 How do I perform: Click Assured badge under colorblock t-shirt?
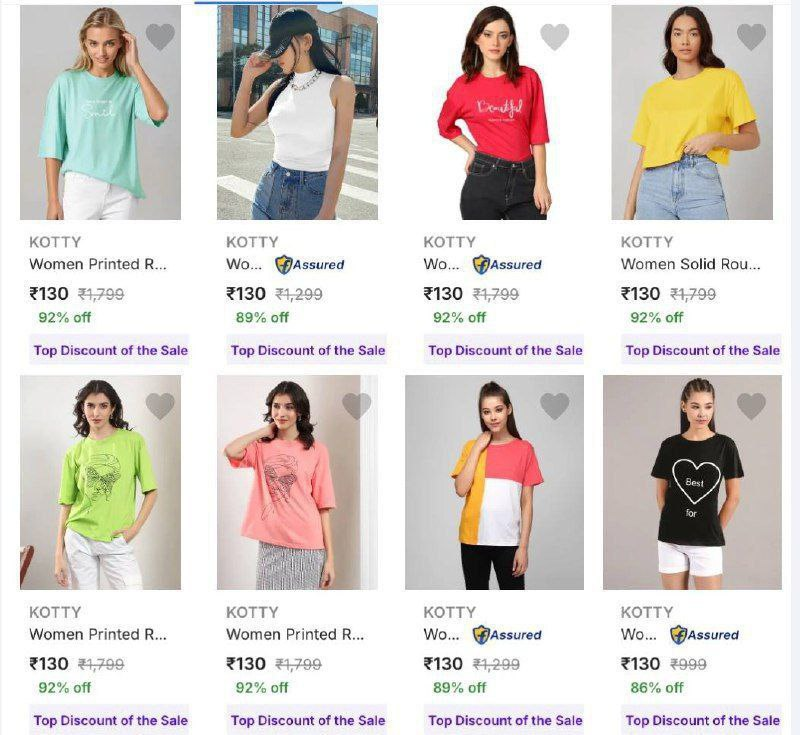tap(507, 635)
